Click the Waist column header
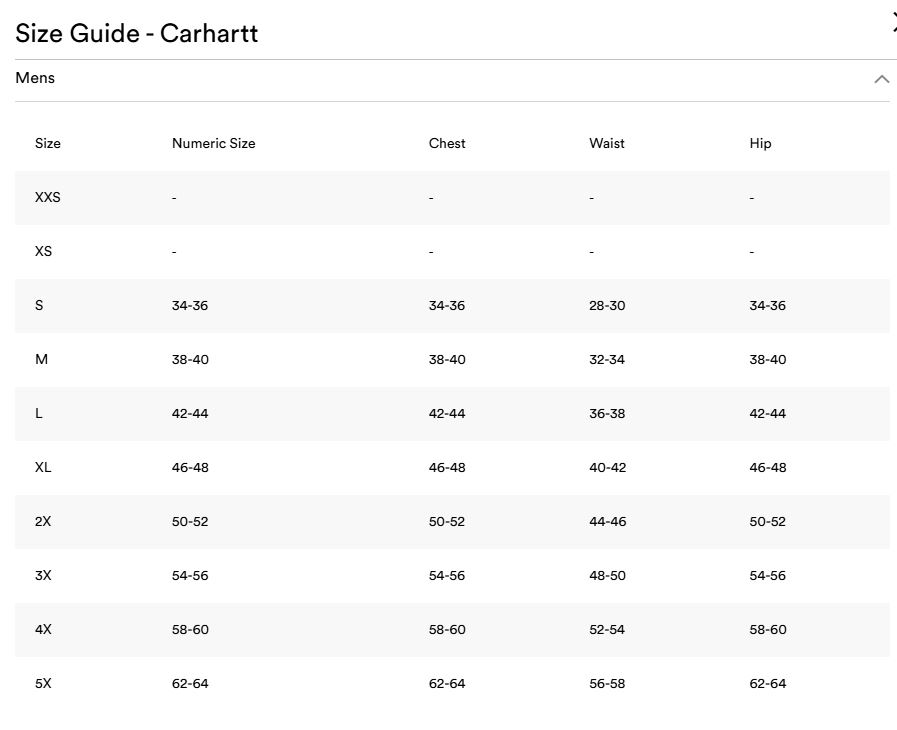The height and width of the screenshot is (730, 897). coord(606,143)
